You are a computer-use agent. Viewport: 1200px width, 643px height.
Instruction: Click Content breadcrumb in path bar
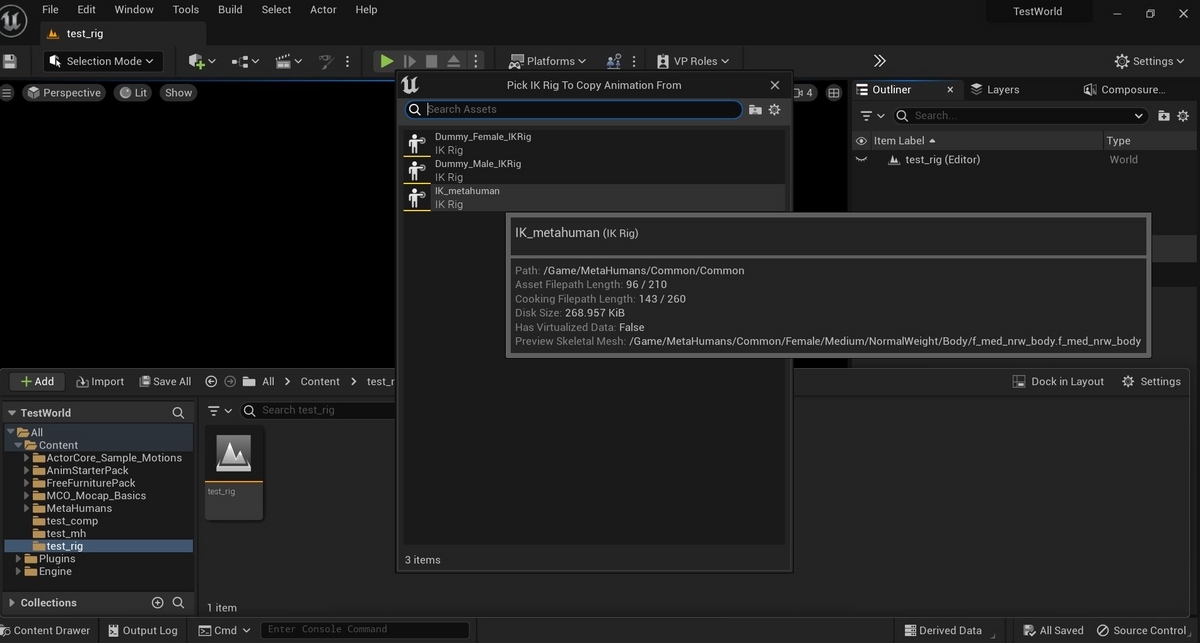click(x=320, y=381)
